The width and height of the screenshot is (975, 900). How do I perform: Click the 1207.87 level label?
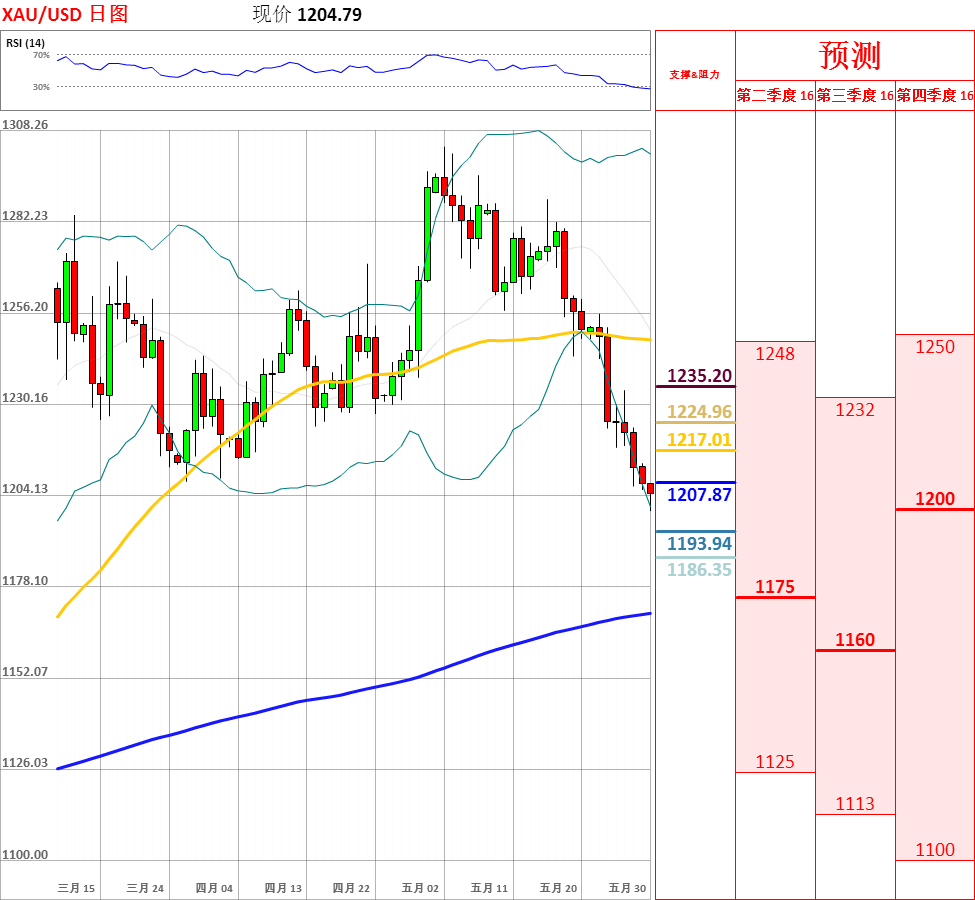tap(700, 494)
